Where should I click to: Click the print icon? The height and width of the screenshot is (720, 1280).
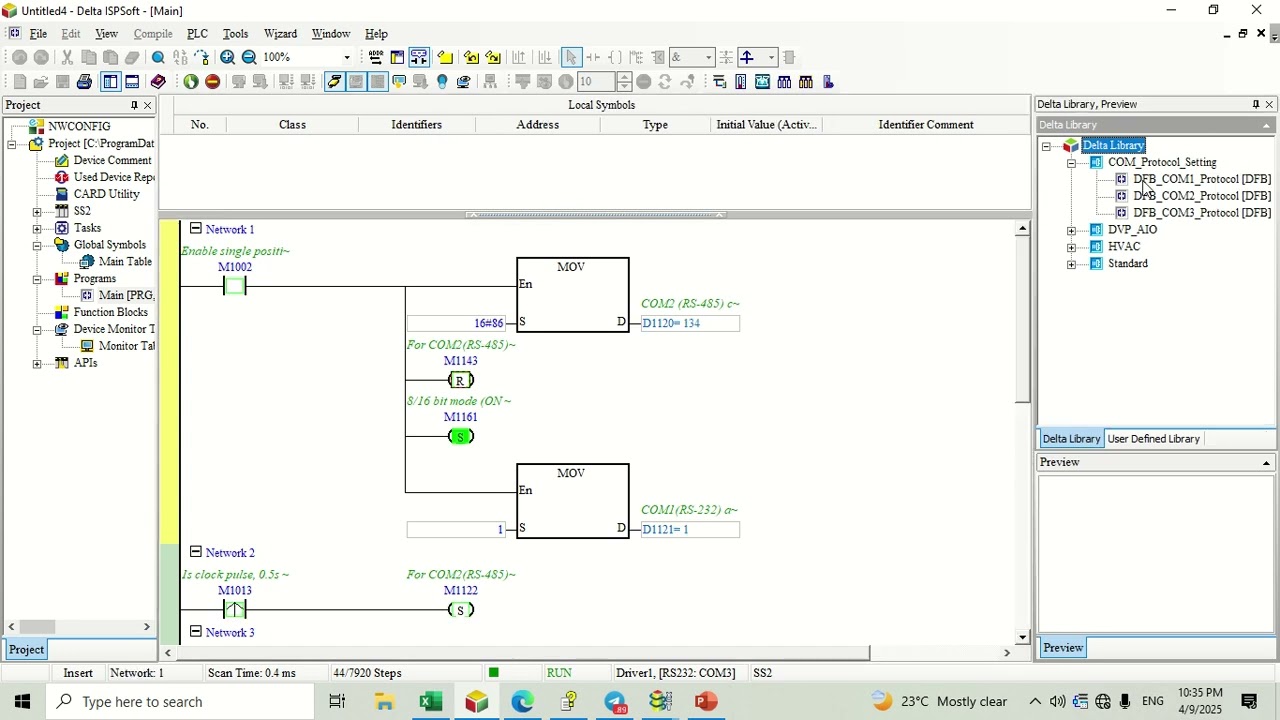tap(84, 81)
